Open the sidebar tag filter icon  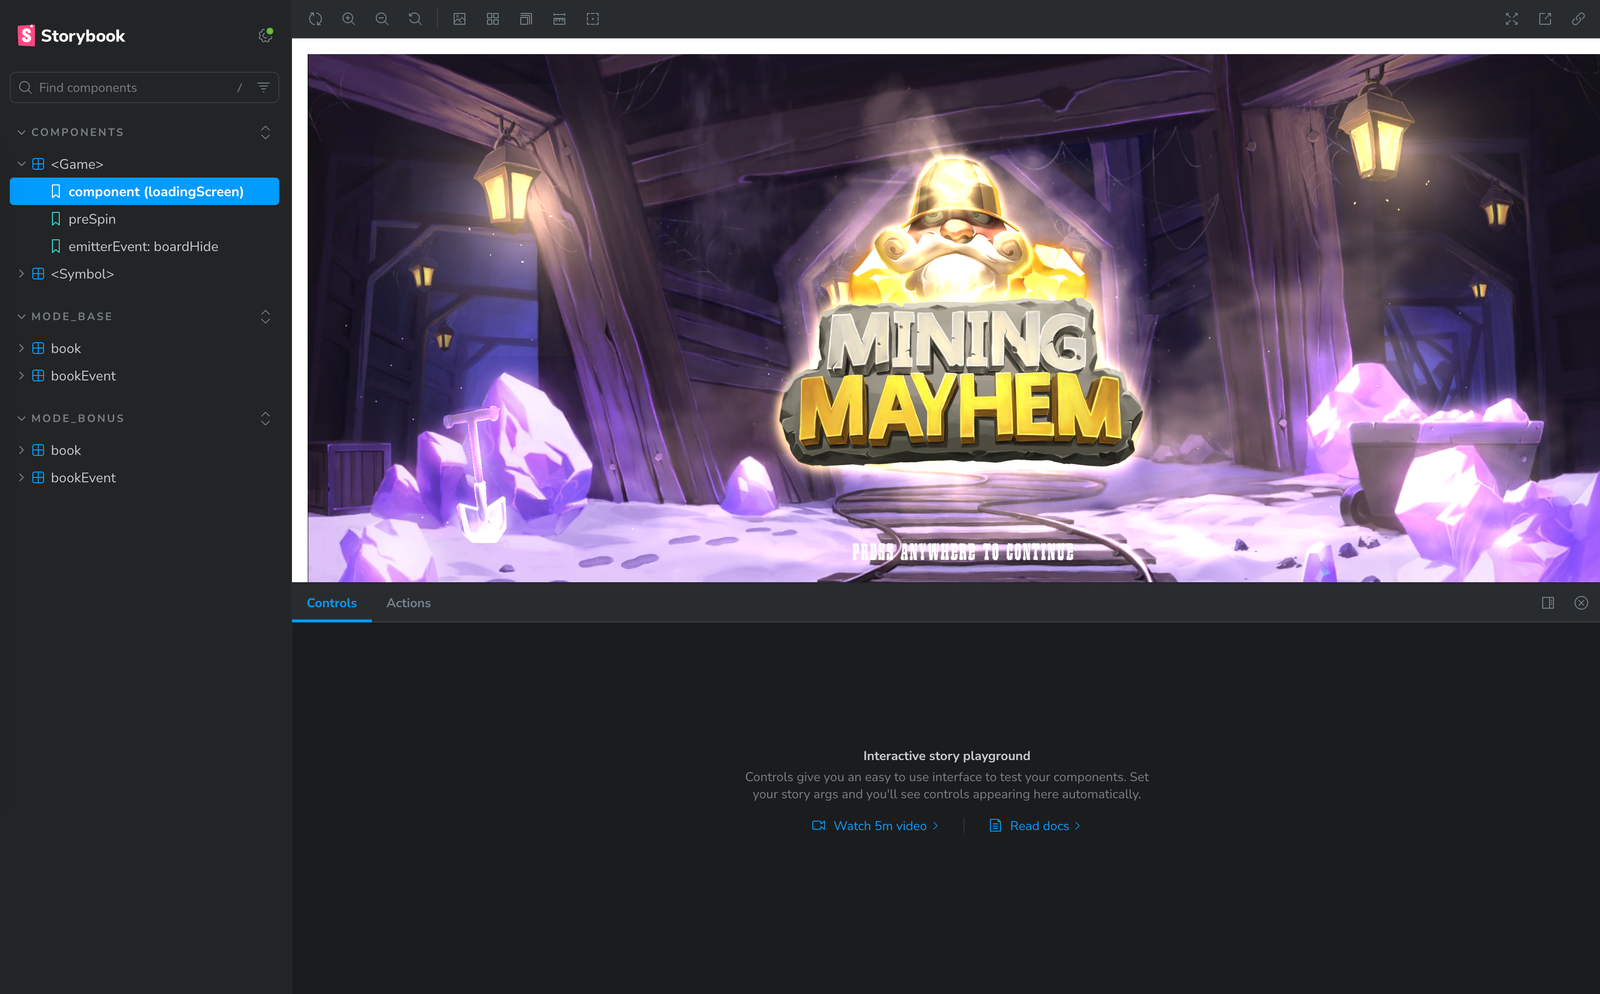[263, 88]
